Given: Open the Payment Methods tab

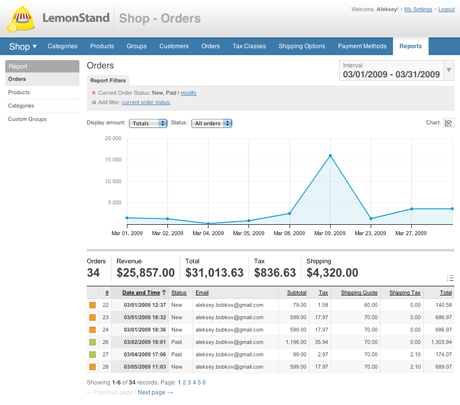Looking at the screenshot, I should pyautogui.click(x=362, y=46).
